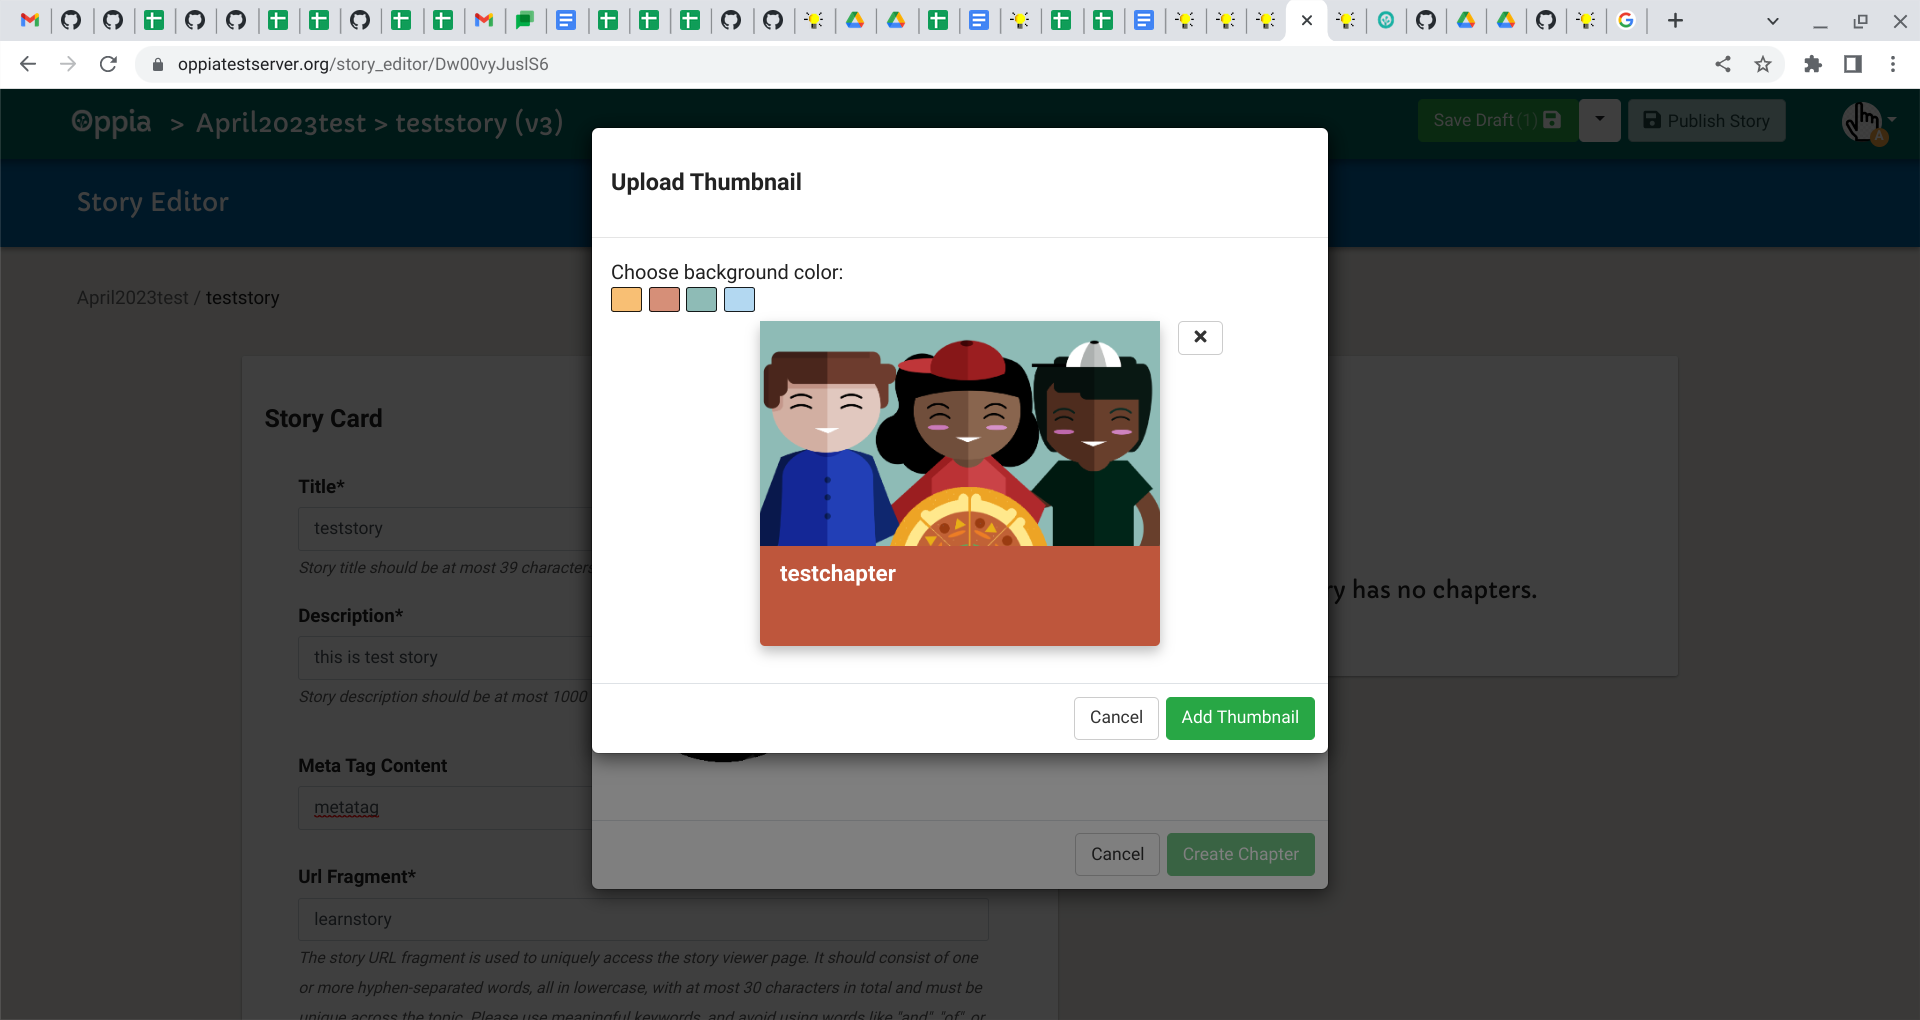
Task: Click the save icon on Publish Story
Action: click(x=1652, y=120)
